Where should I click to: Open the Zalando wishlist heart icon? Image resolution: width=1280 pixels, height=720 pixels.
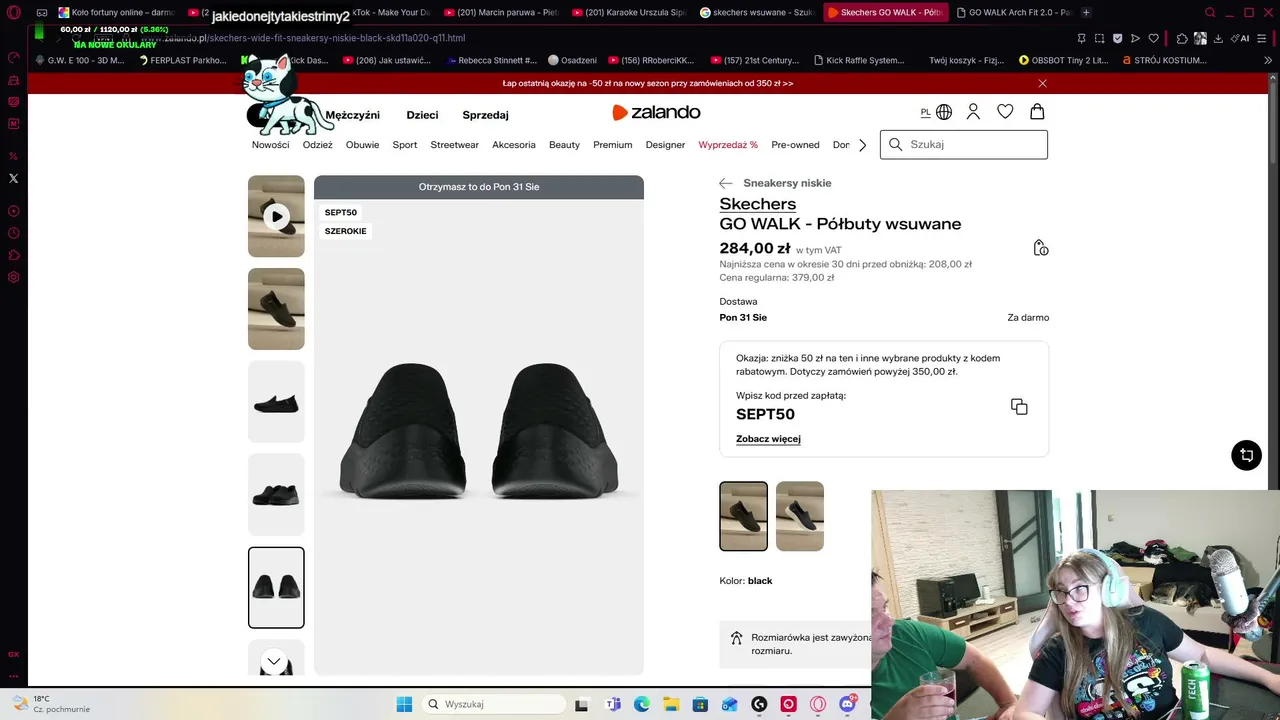(1005, 112)
